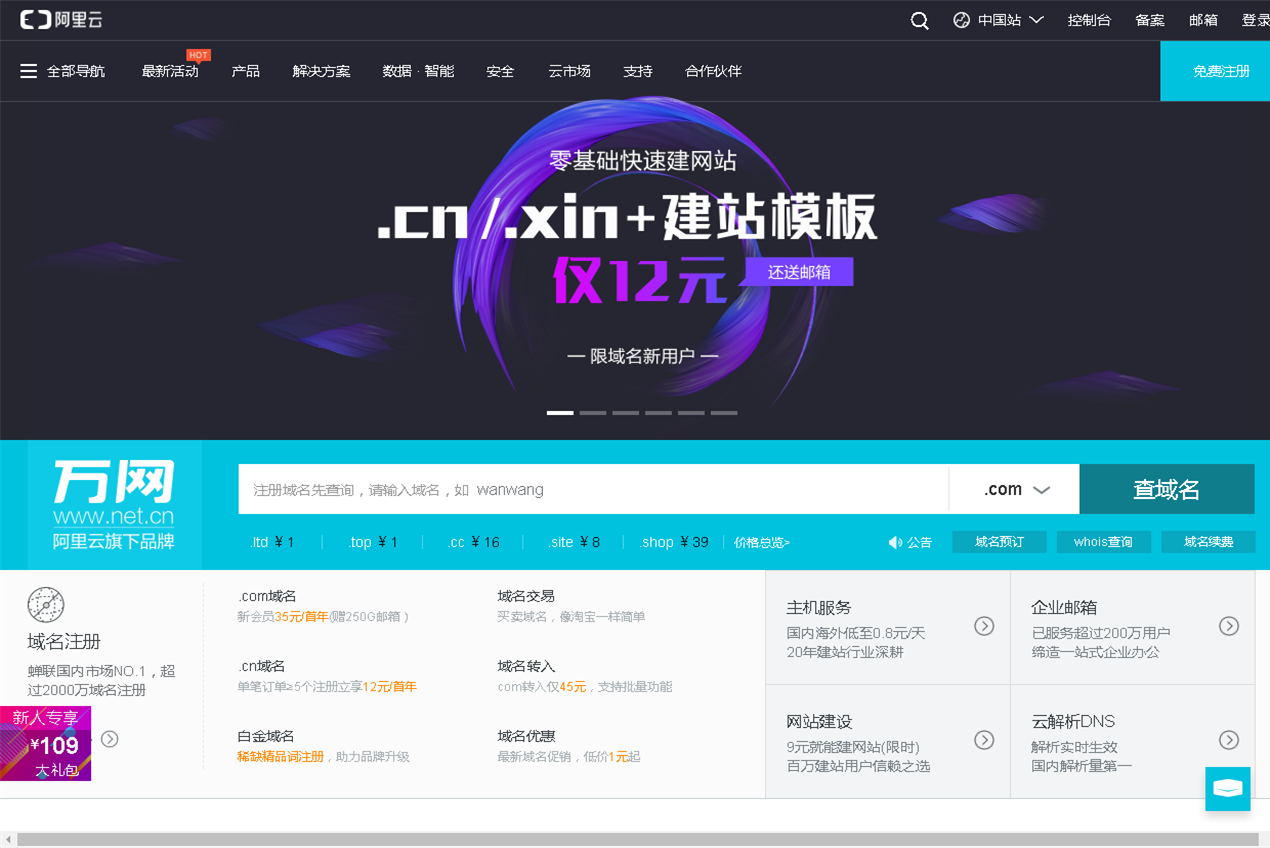
Task: Click the 免费注册 button
Action: (1215, 71)
